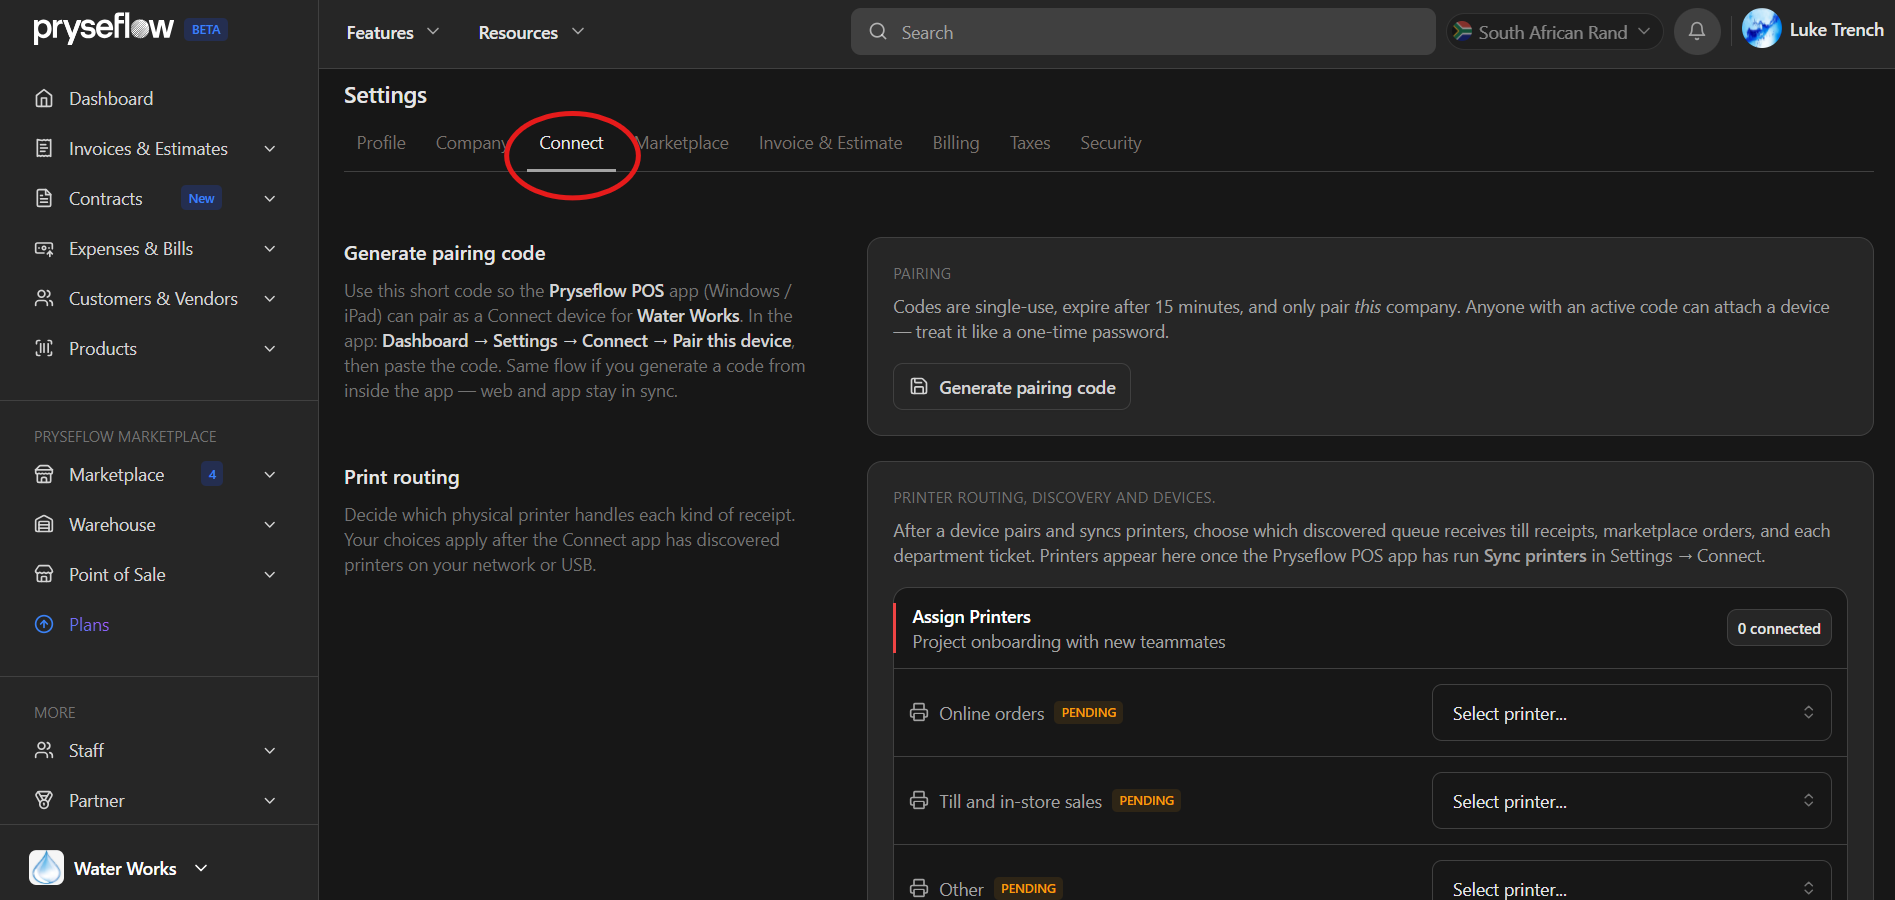Click the Plans upgrade arrow icon
The height and width of the screenshot is (900, 1895).
(x=44, y=624)
